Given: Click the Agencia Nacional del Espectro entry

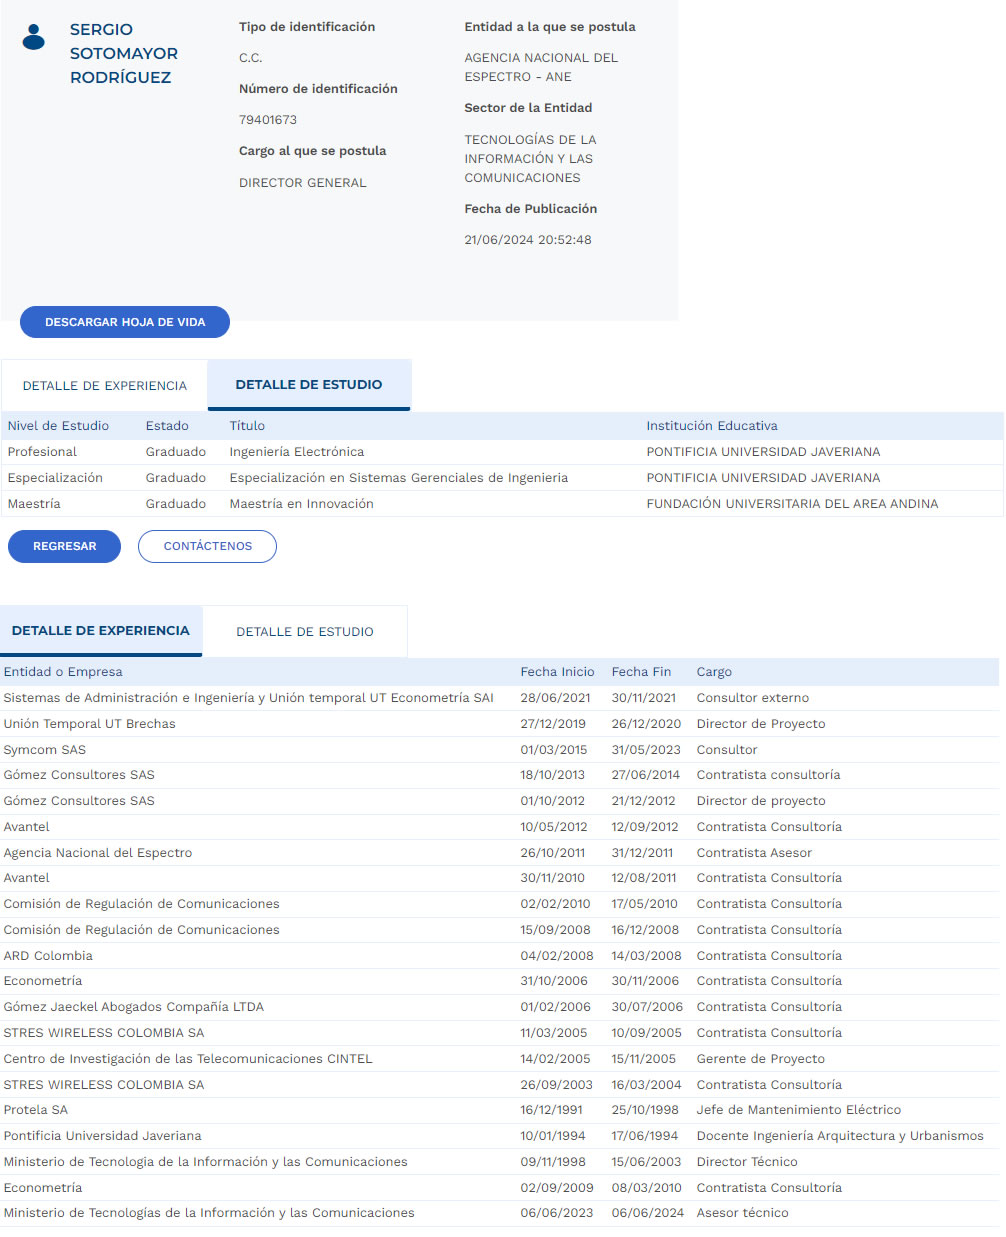Looking at the screenshot, I should 98,853.
